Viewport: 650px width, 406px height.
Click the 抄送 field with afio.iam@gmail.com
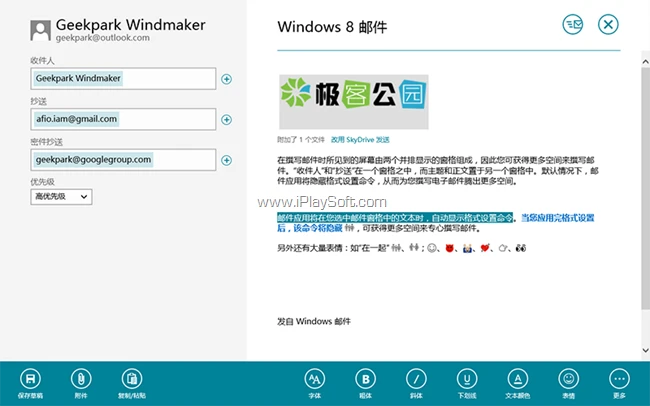[123, 119]
